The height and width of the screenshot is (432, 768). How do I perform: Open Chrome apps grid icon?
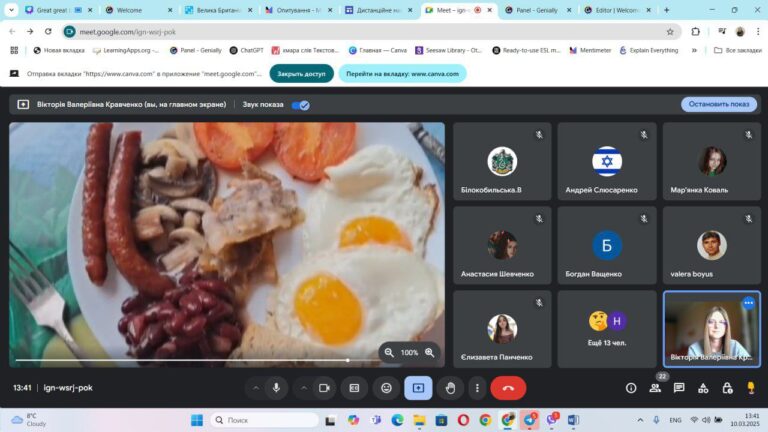14,50
